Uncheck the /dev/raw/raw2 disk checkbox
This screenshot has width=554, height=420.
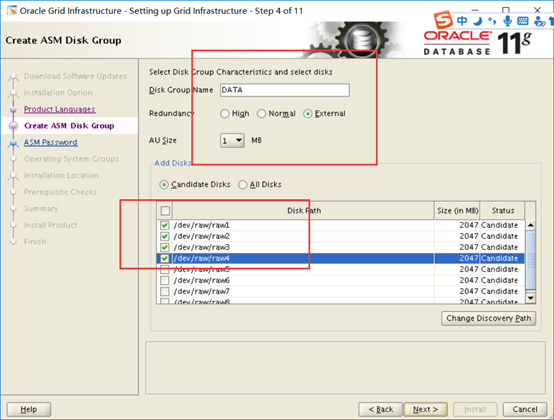[x=164, y=236]
